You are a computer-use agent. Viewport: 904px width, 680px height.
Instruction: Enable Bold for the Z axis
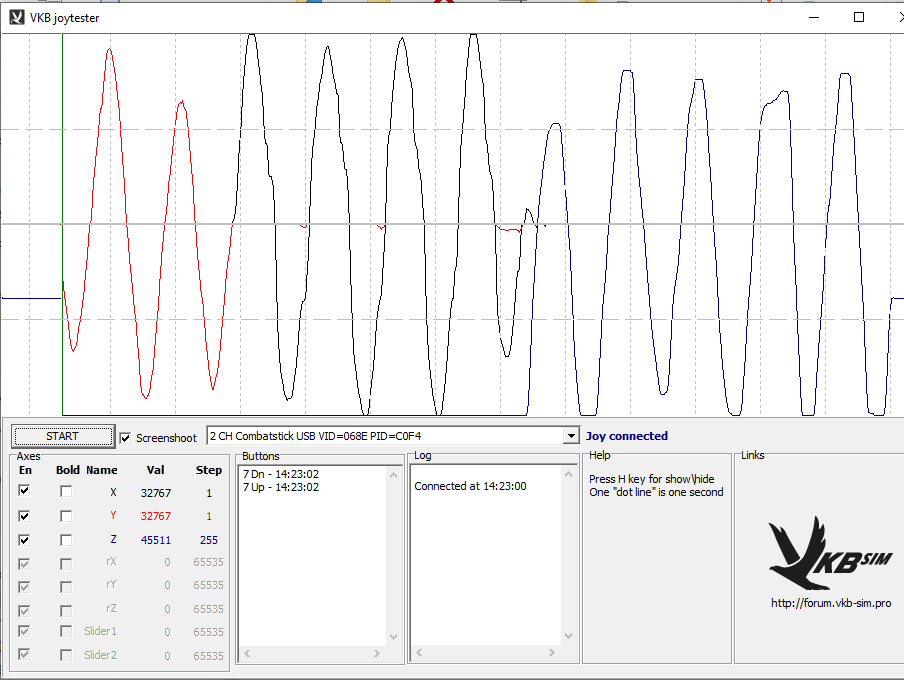(66, 540)
